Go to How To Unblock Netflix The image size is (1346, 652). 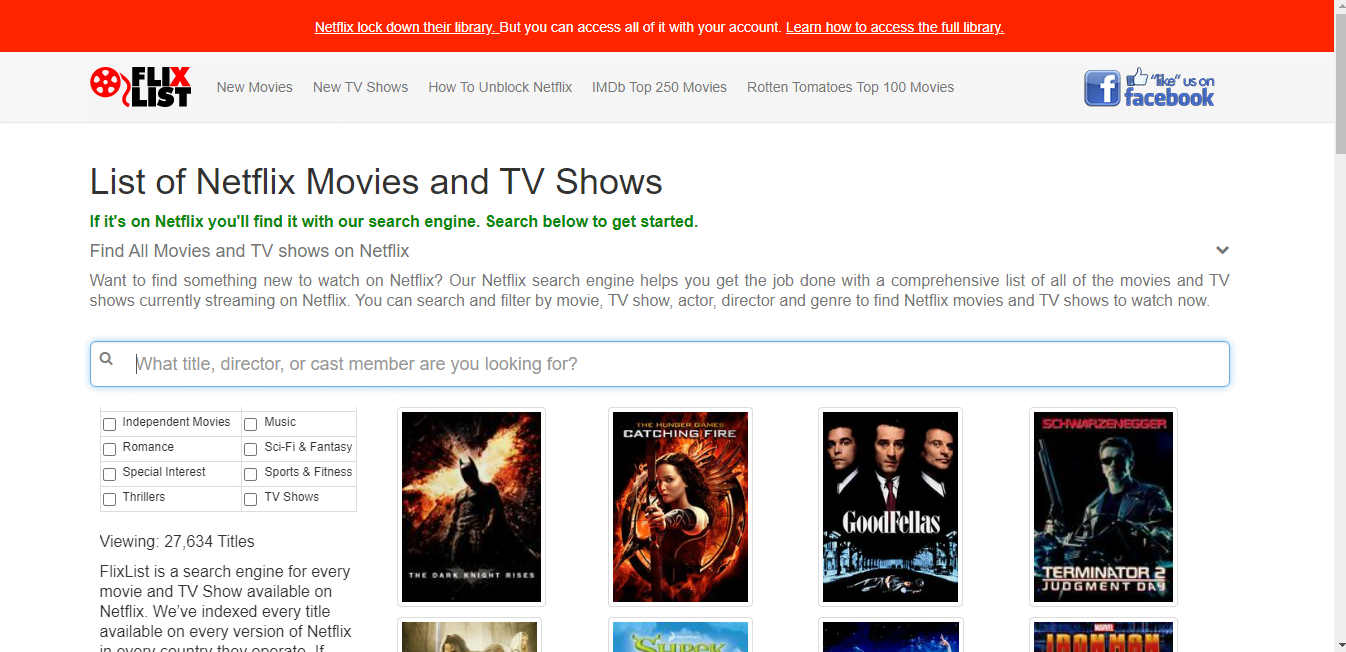pos(500,87)
